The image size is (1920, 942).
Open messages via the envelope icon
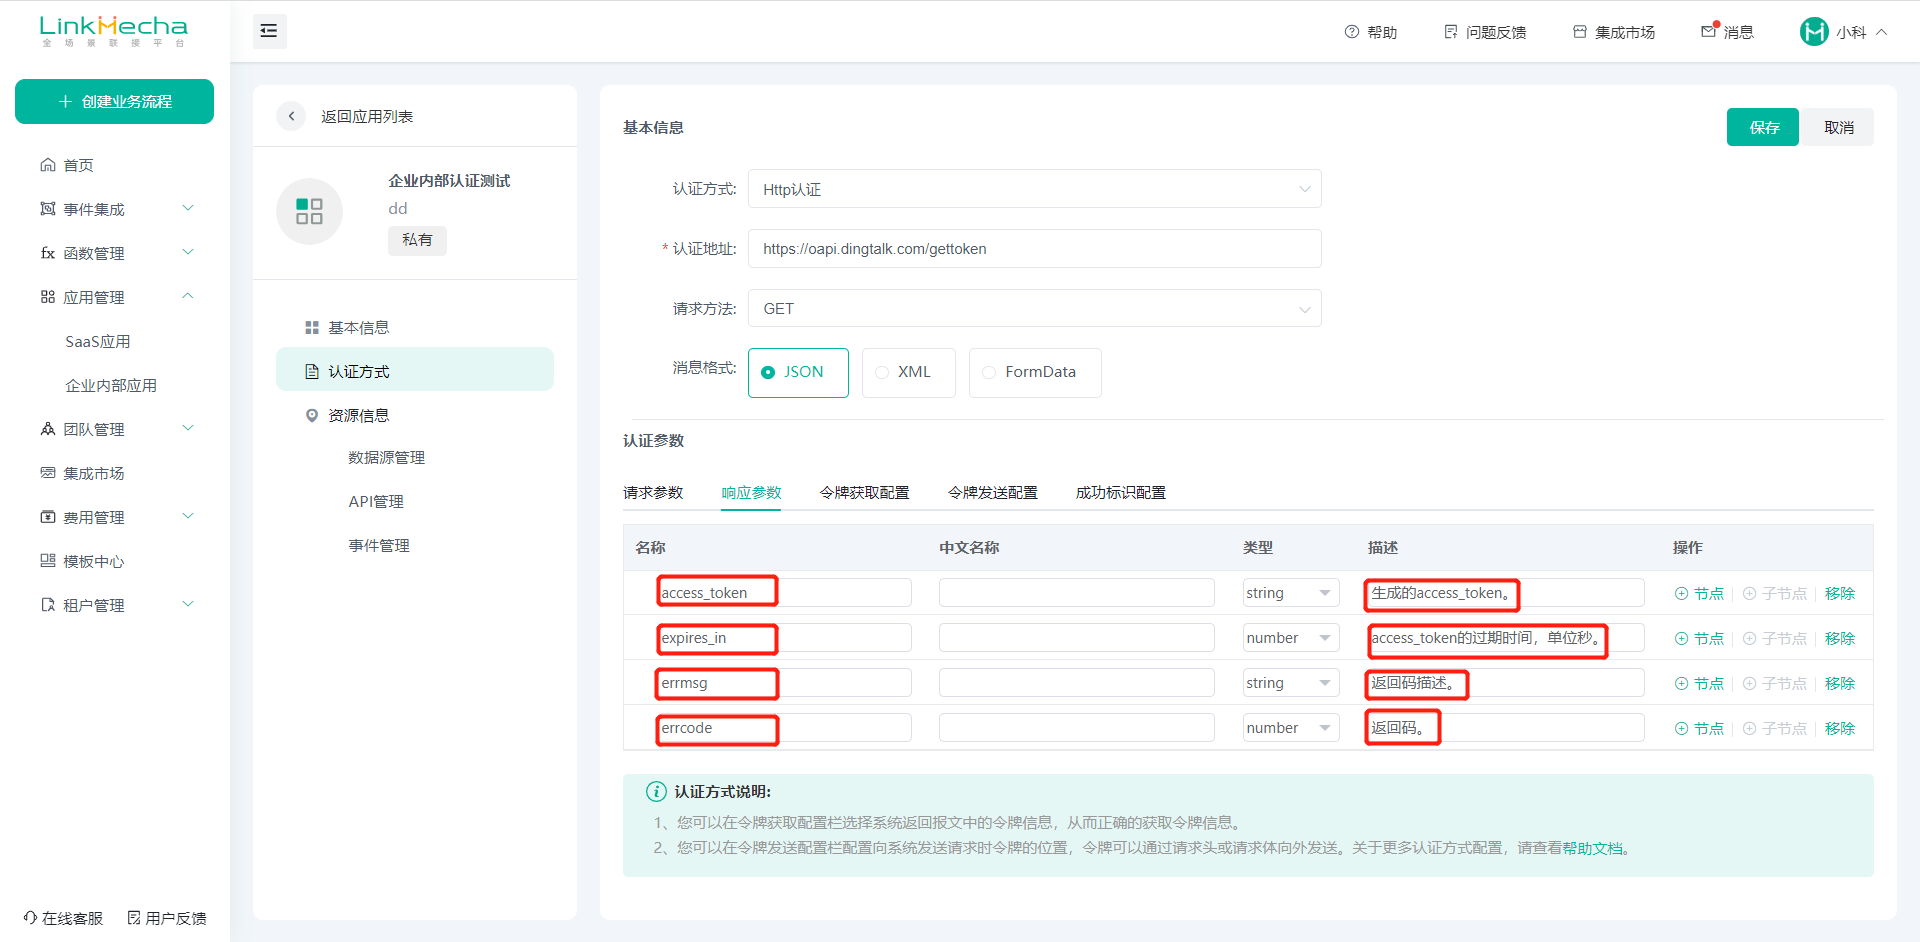pyautogui.click(x=1709, y=32)
